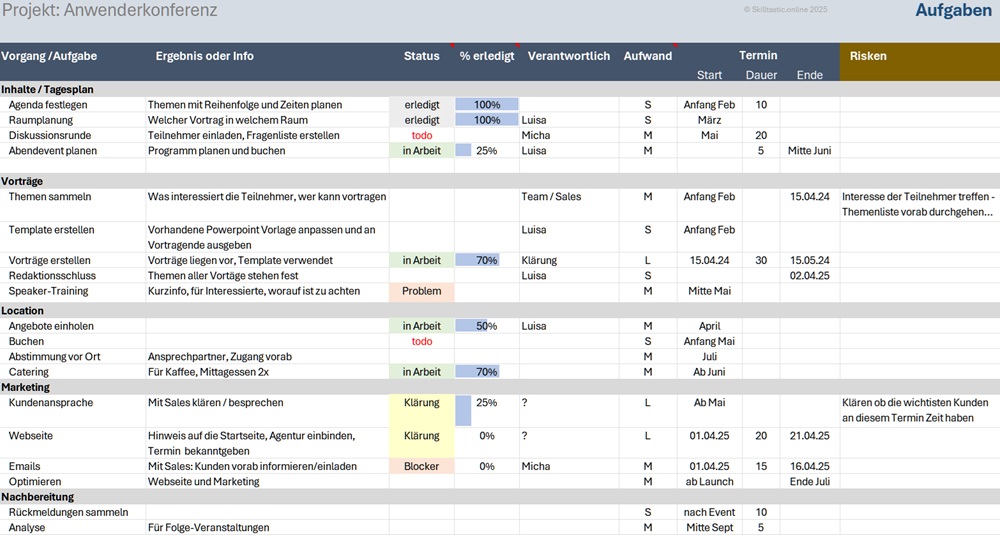
Task: Select the 'Projekt: Anwenderkonferenz' title
Action: (x=110, y=10)
